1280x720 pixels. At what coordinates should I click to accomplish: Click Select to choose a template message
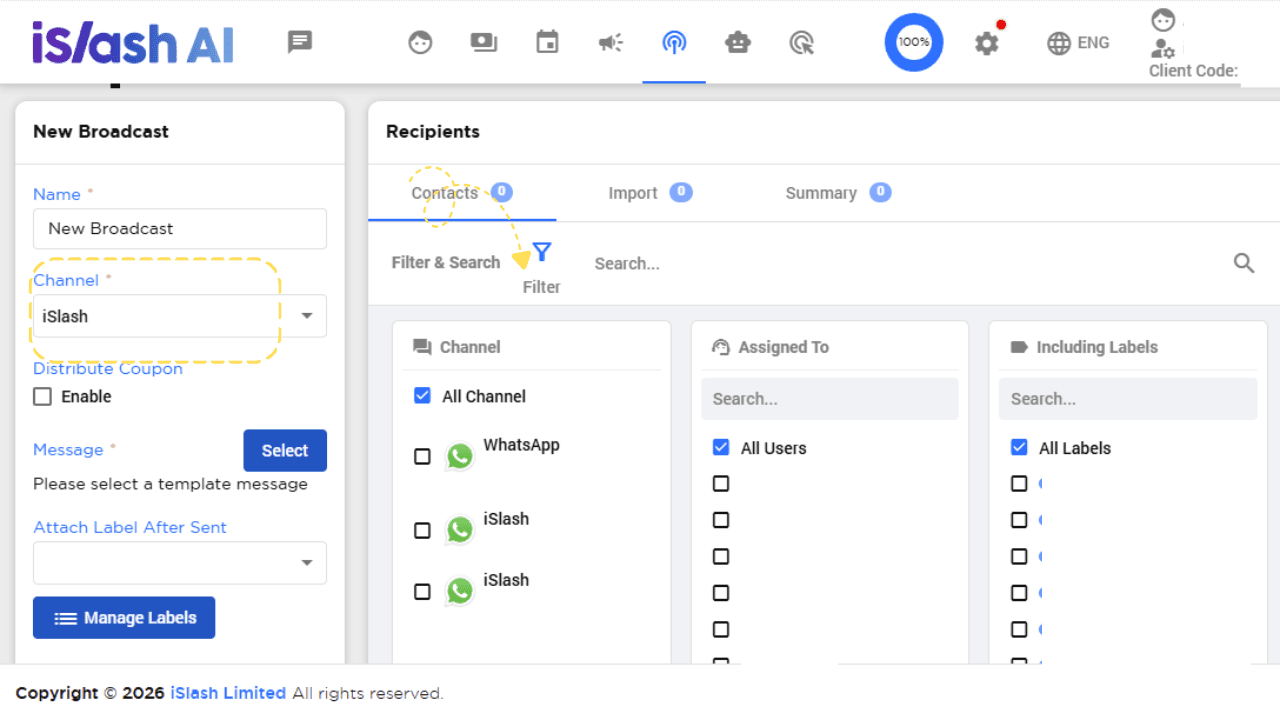coord(285,451)
